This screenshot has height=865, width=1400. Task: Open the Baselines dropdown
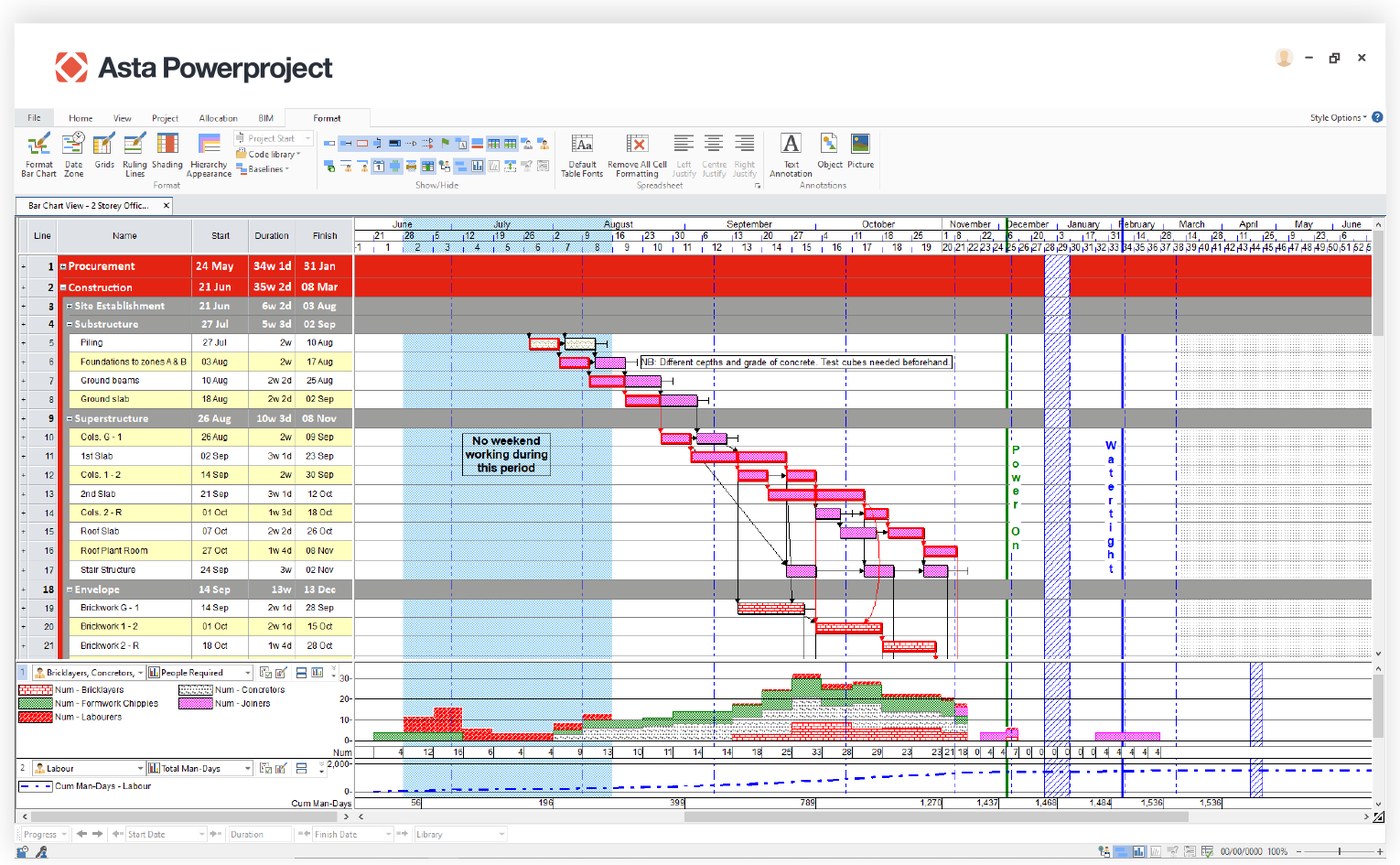point(262,169)
